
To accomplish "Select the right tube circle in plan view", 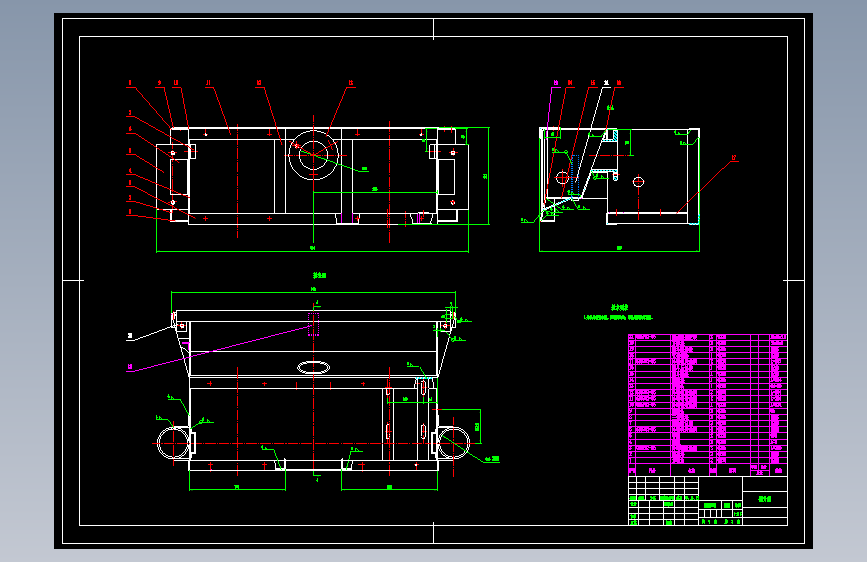I will click(x=453, y=443).
